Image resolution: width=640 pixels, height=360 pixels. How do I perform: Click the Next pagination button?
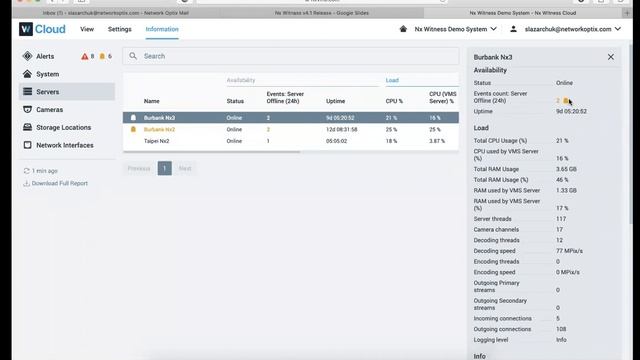[185, 168]
